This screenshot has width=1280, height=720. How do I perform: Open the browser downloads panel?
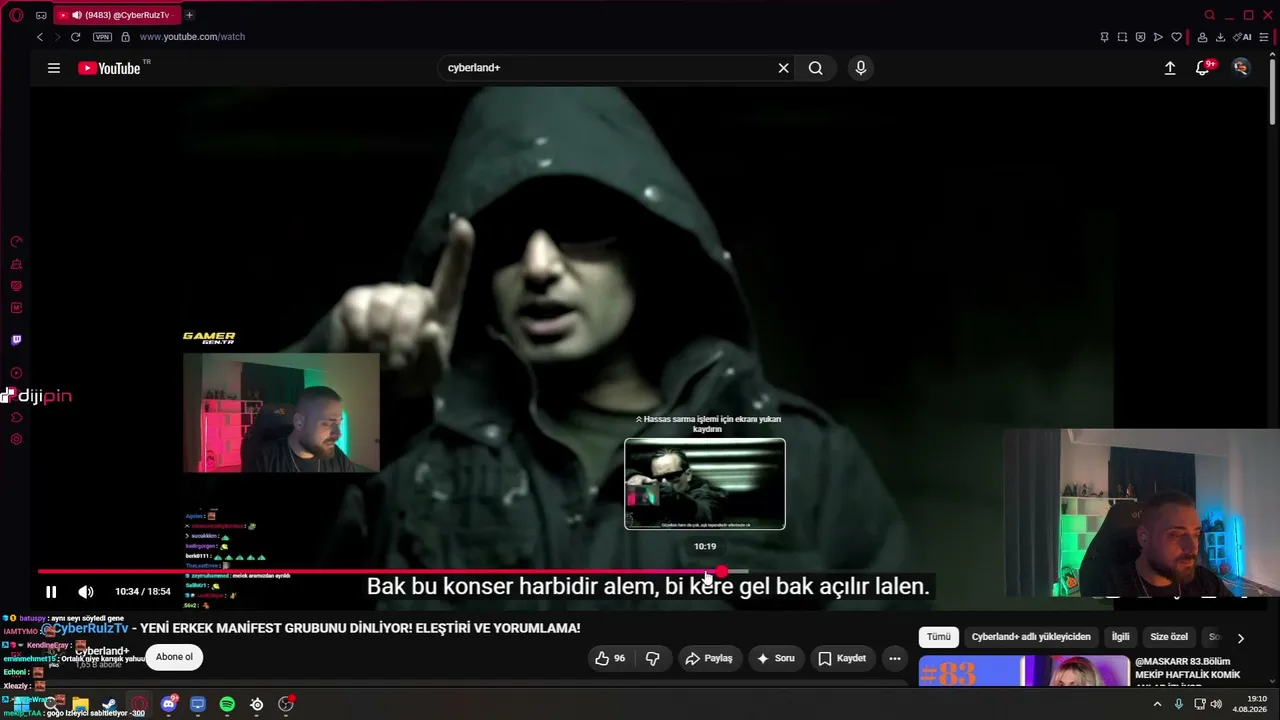[x=1220, y=37]
